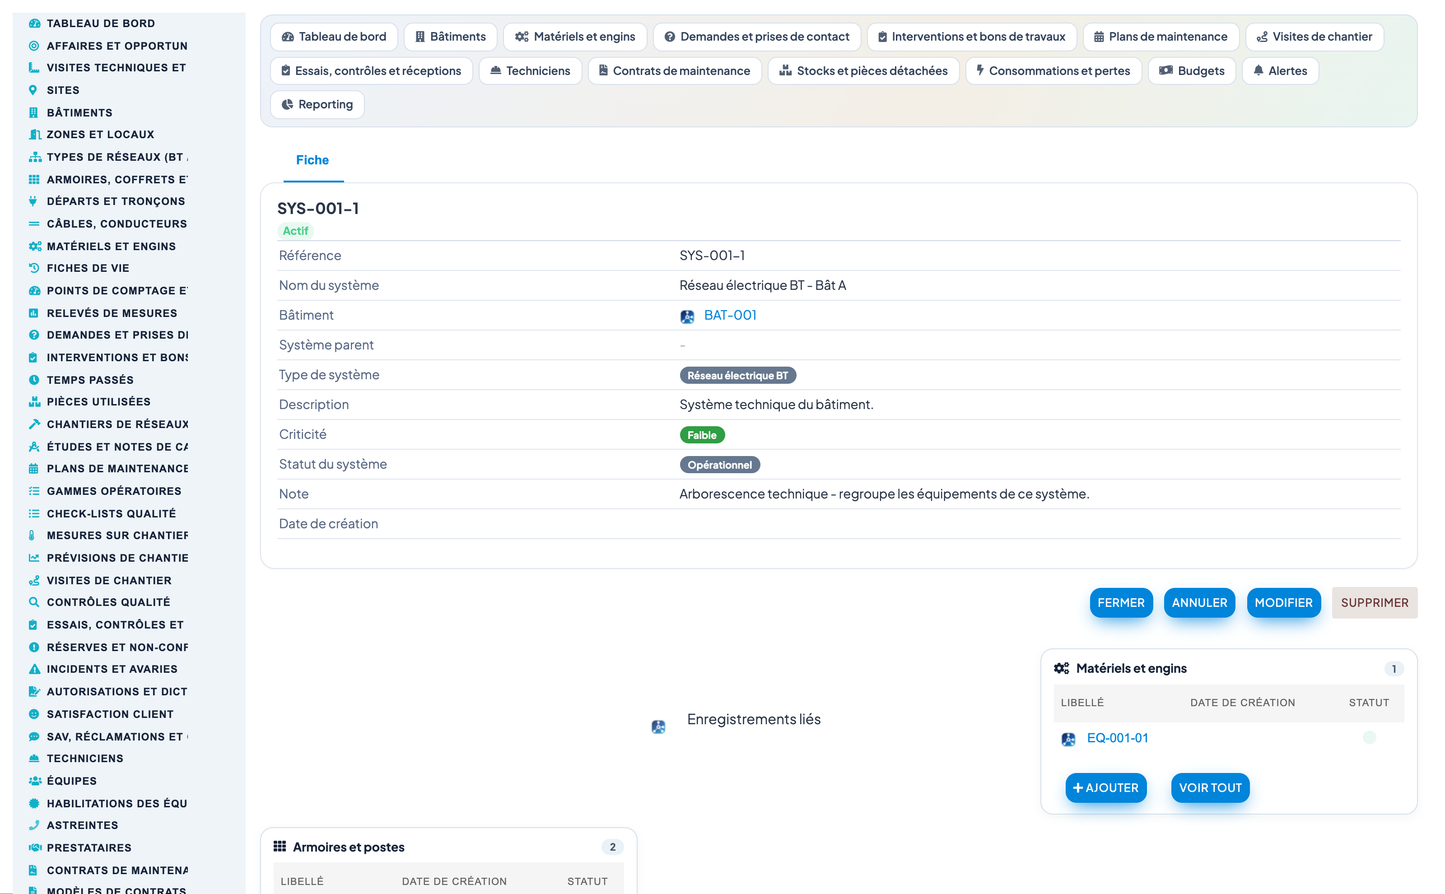Screen dimensions: 1445x894
Task: Open Contrats de maintenance top tab
Action: point(675,71)
